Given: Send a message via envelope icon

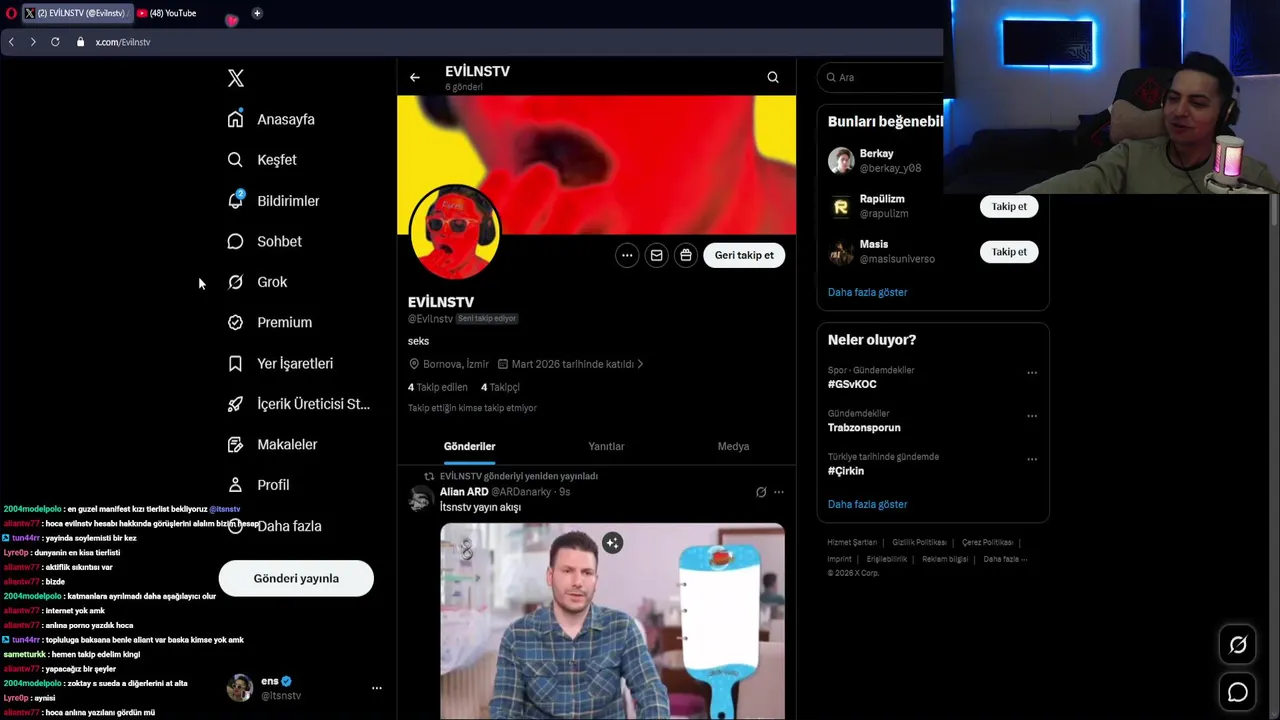Looking at the screenshot, I should pos(656,255).
